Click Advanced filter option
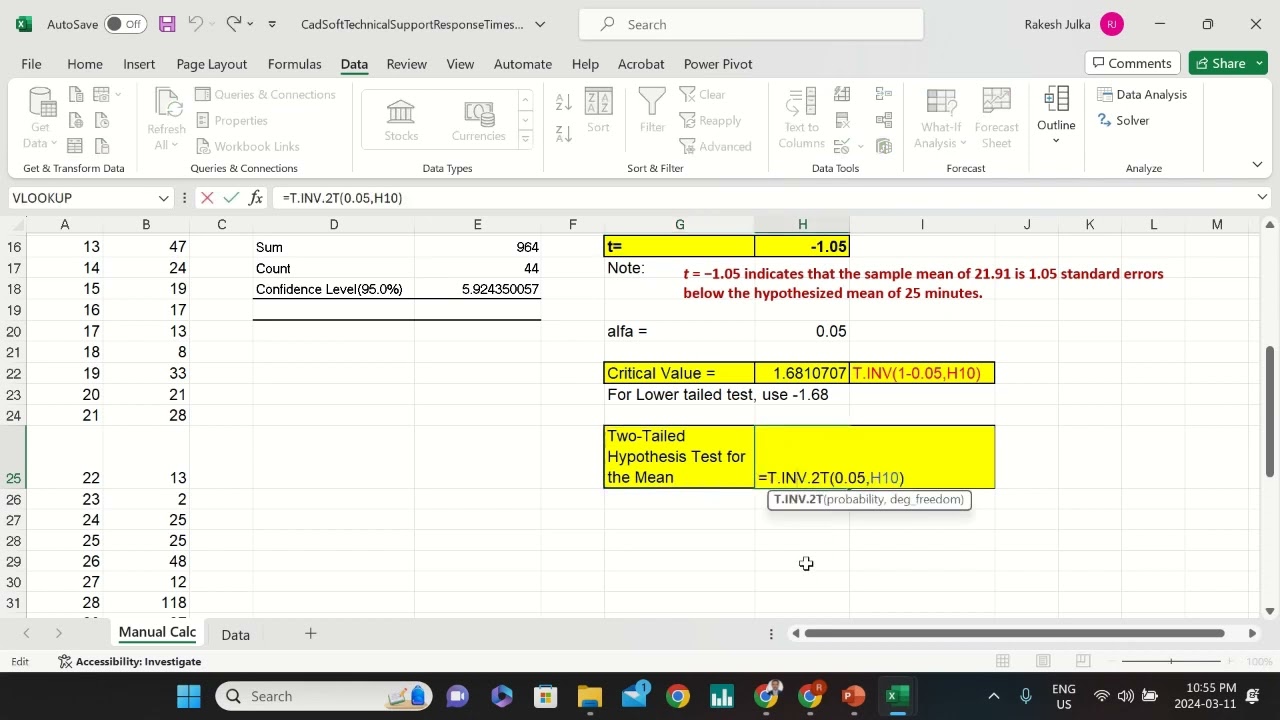 coord(715,146)
